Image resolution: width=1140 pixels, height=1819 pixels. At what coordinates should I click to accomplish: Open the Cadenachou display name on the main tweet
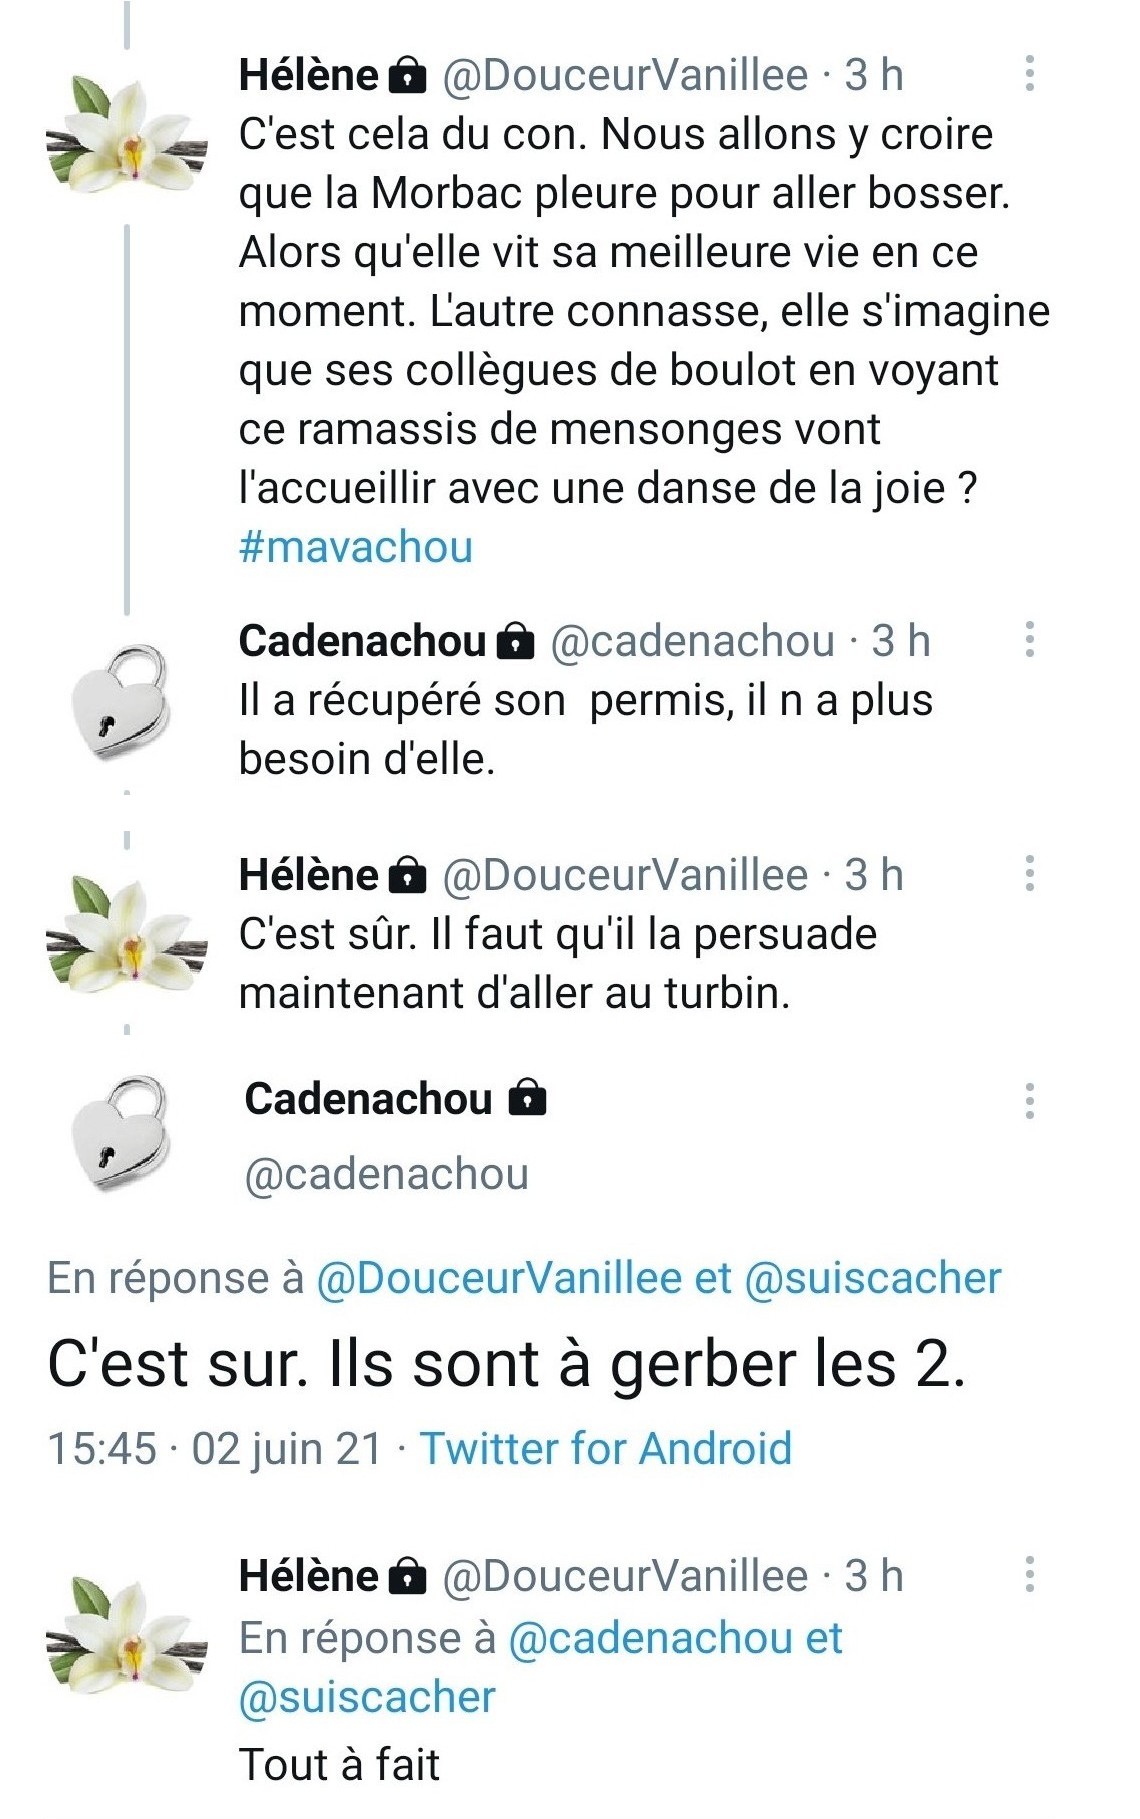(368, 1099)
